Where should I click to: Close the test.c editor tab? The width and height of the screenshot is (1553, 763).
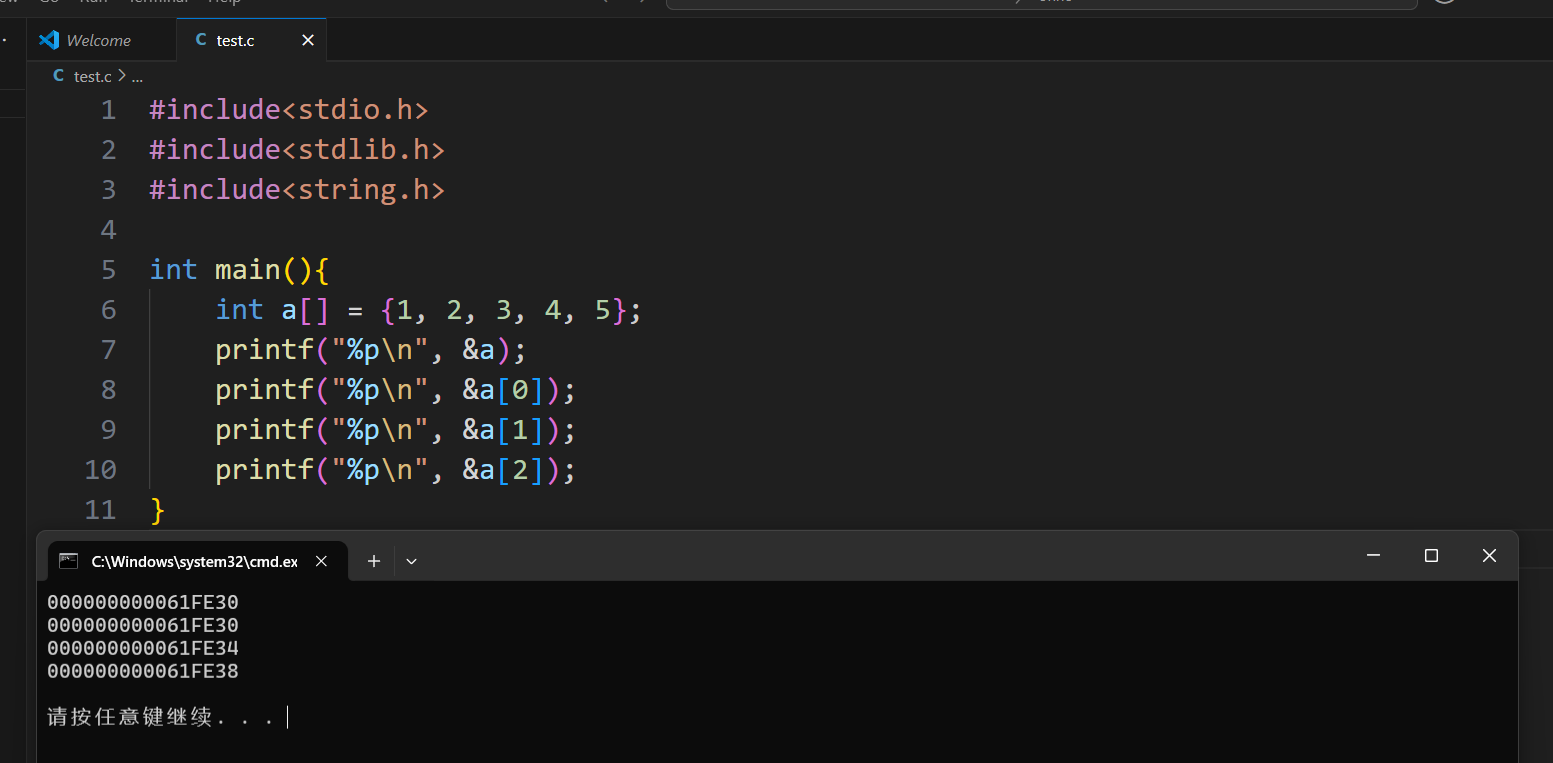point(308,40)
